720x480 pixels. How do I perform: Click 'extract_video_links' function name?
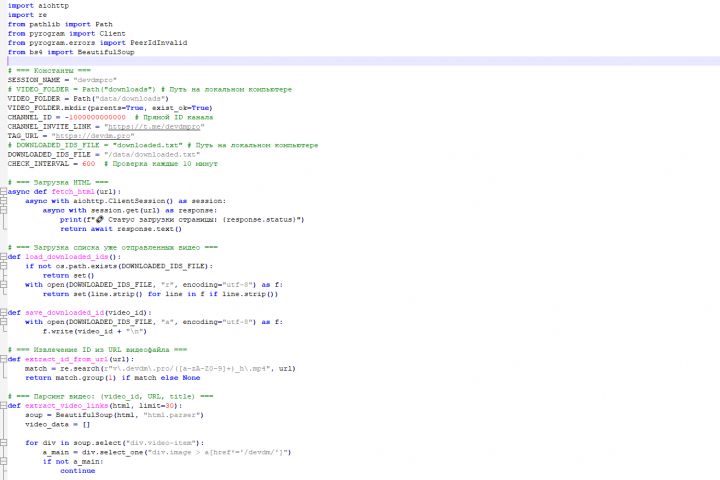coord(67,406)
